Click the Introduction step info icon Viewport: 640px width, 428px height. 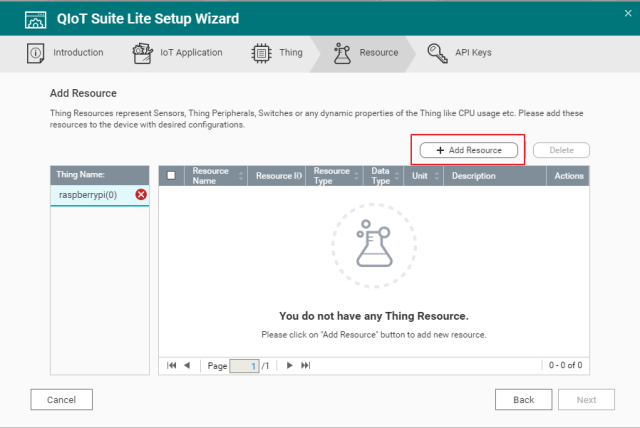(x=36, y=53)
